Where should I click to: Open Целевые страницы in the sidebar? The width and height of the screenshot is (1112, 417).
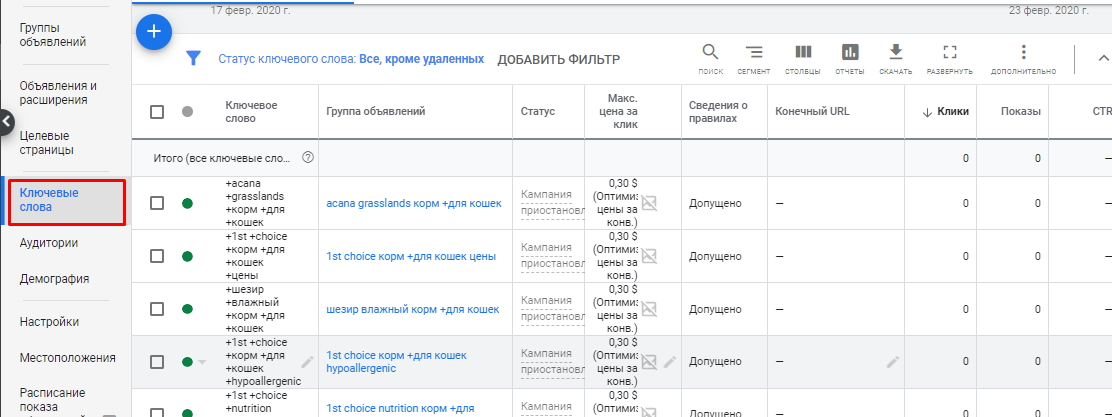[47, 143]
